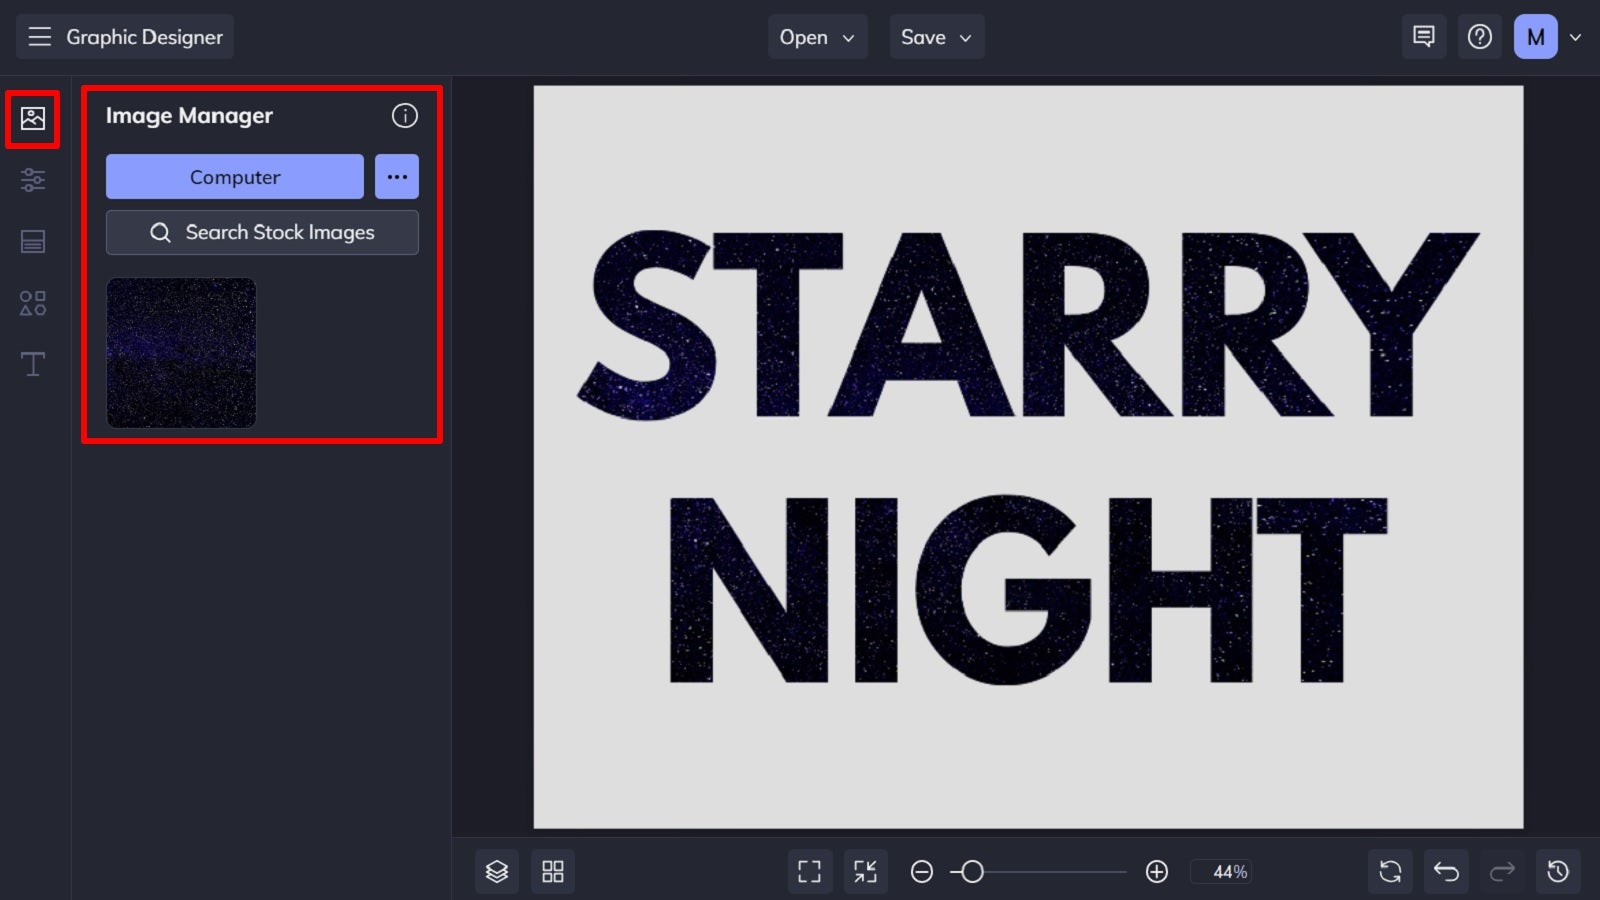Open the three-dot options beside Computer
Screen dimensions: 1600x900
(x=397, y=177)
